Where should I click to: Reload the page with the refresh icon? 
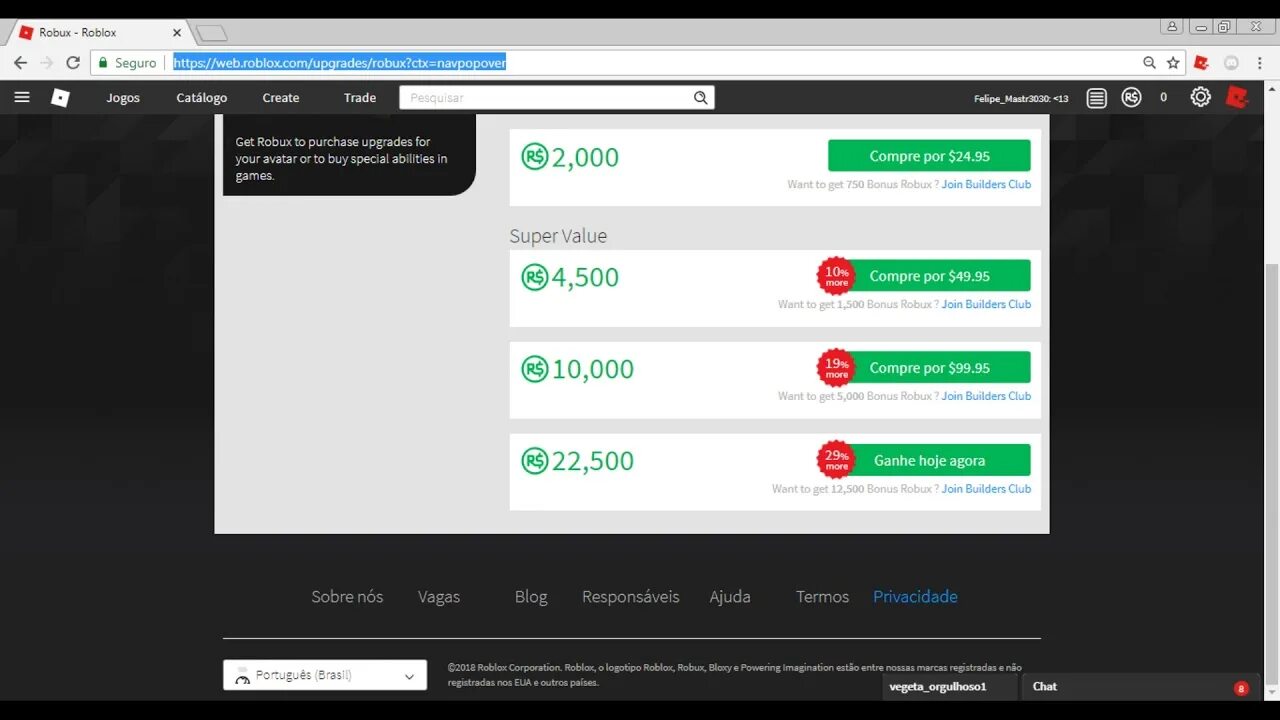pos(73,62)
